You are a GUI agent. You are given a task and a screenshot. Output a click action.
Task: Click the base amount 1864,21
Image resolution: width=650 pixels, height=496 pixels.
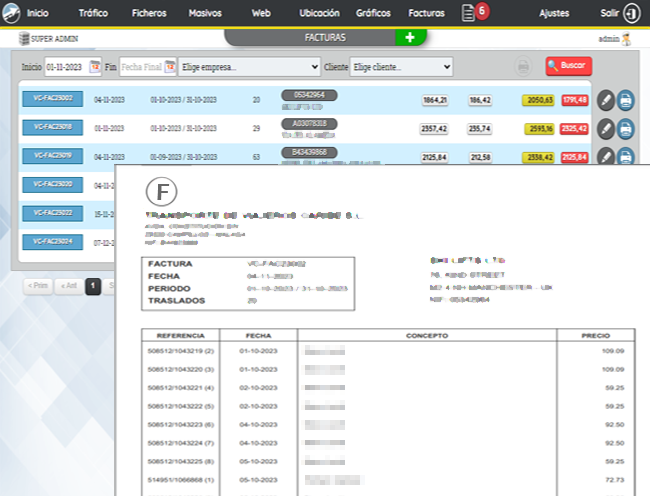point(435,100)
